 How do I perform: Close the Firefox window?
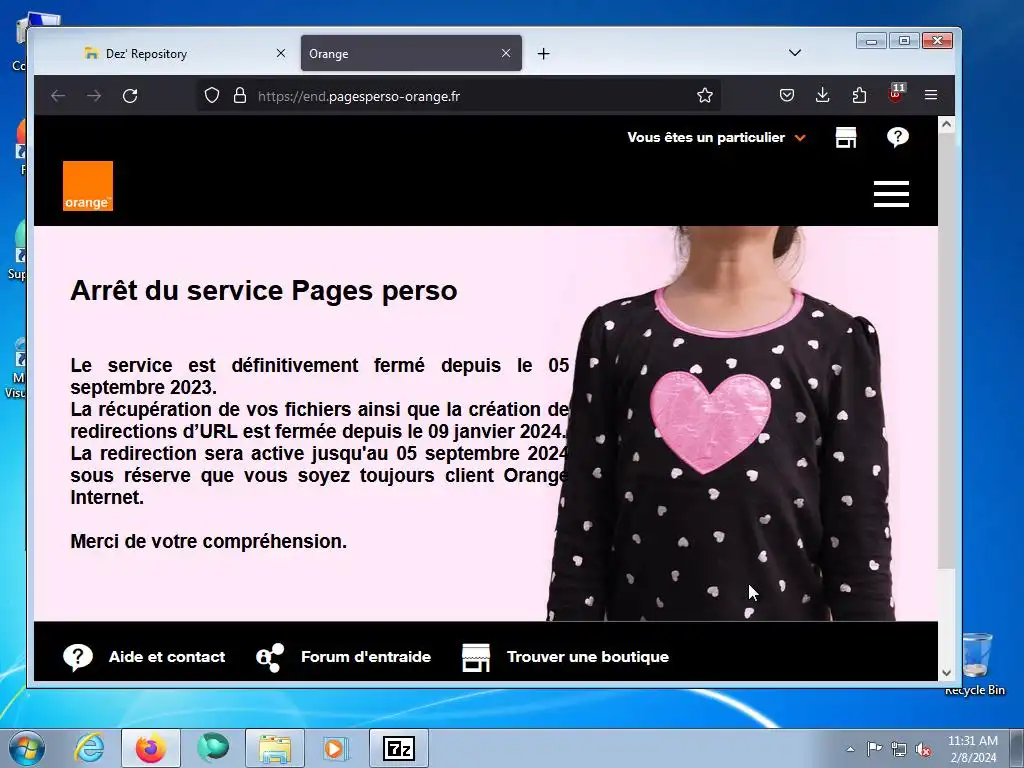938,41
